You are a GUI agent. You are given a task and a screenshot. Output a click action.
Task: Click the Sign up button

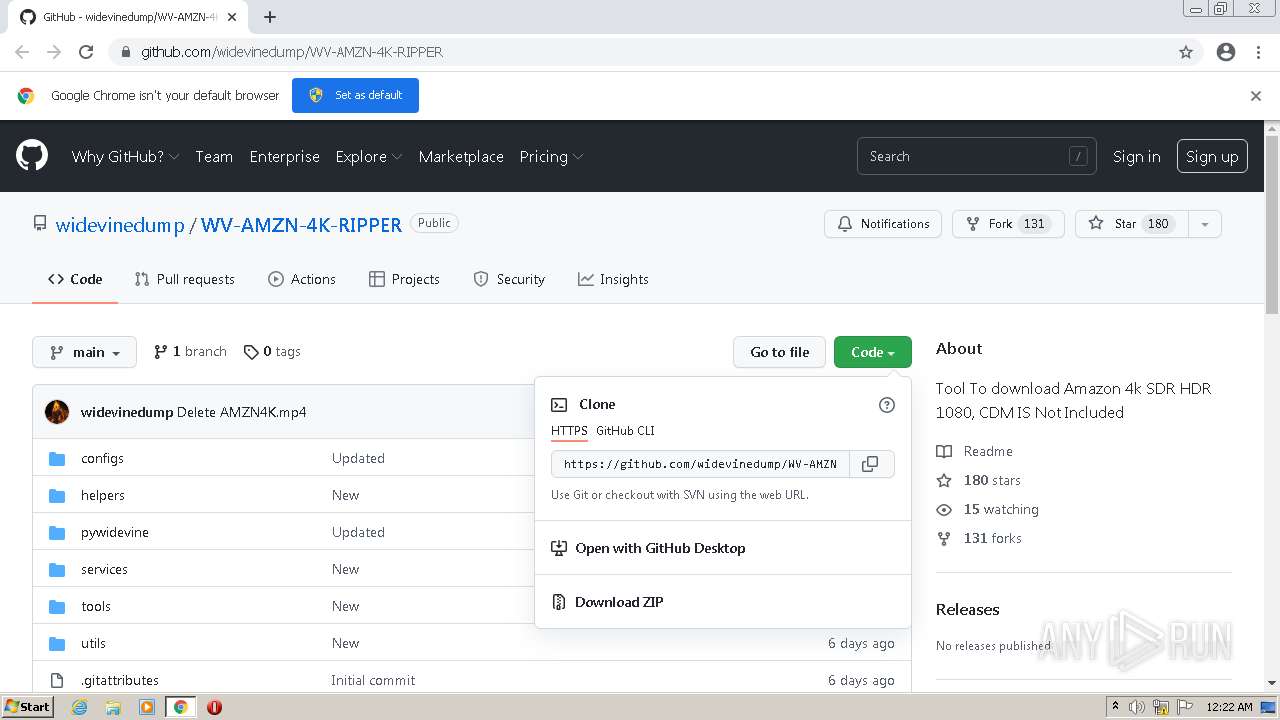(x=1212, y=156)
